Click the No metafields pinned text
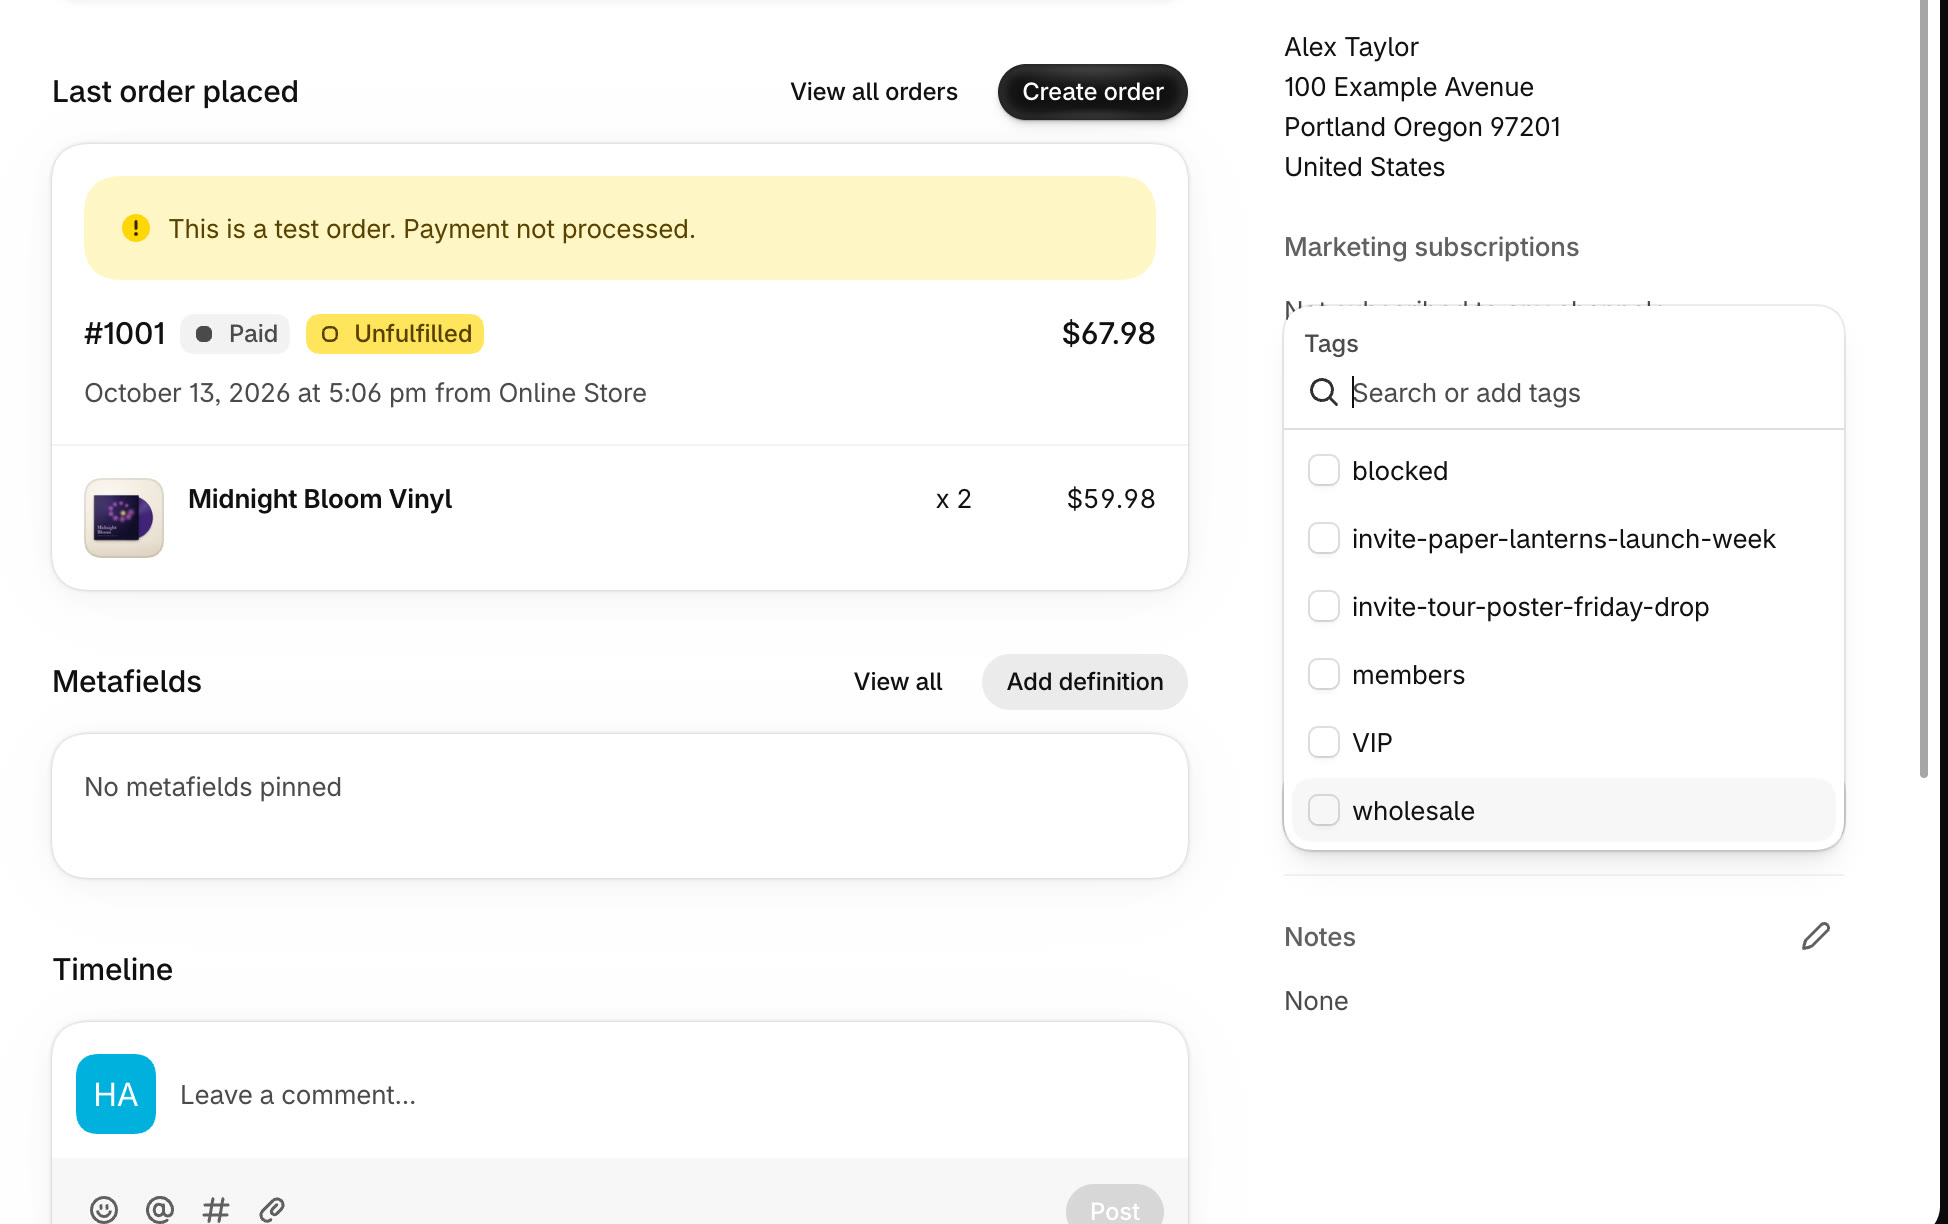Viewport: 1948px width, 1224px height. click(x=213, y=787)
